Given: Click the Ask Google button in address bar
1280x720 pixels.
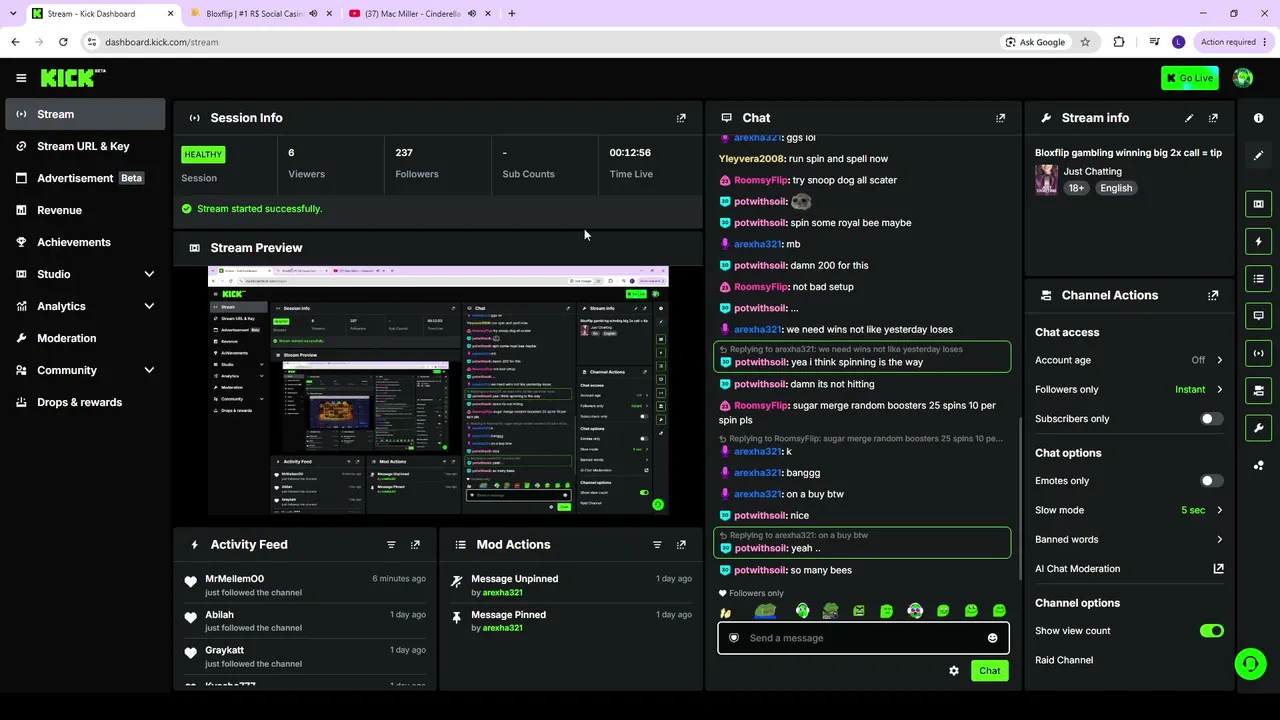Looking at the screenshot, I should click(x=1034, y=42).
